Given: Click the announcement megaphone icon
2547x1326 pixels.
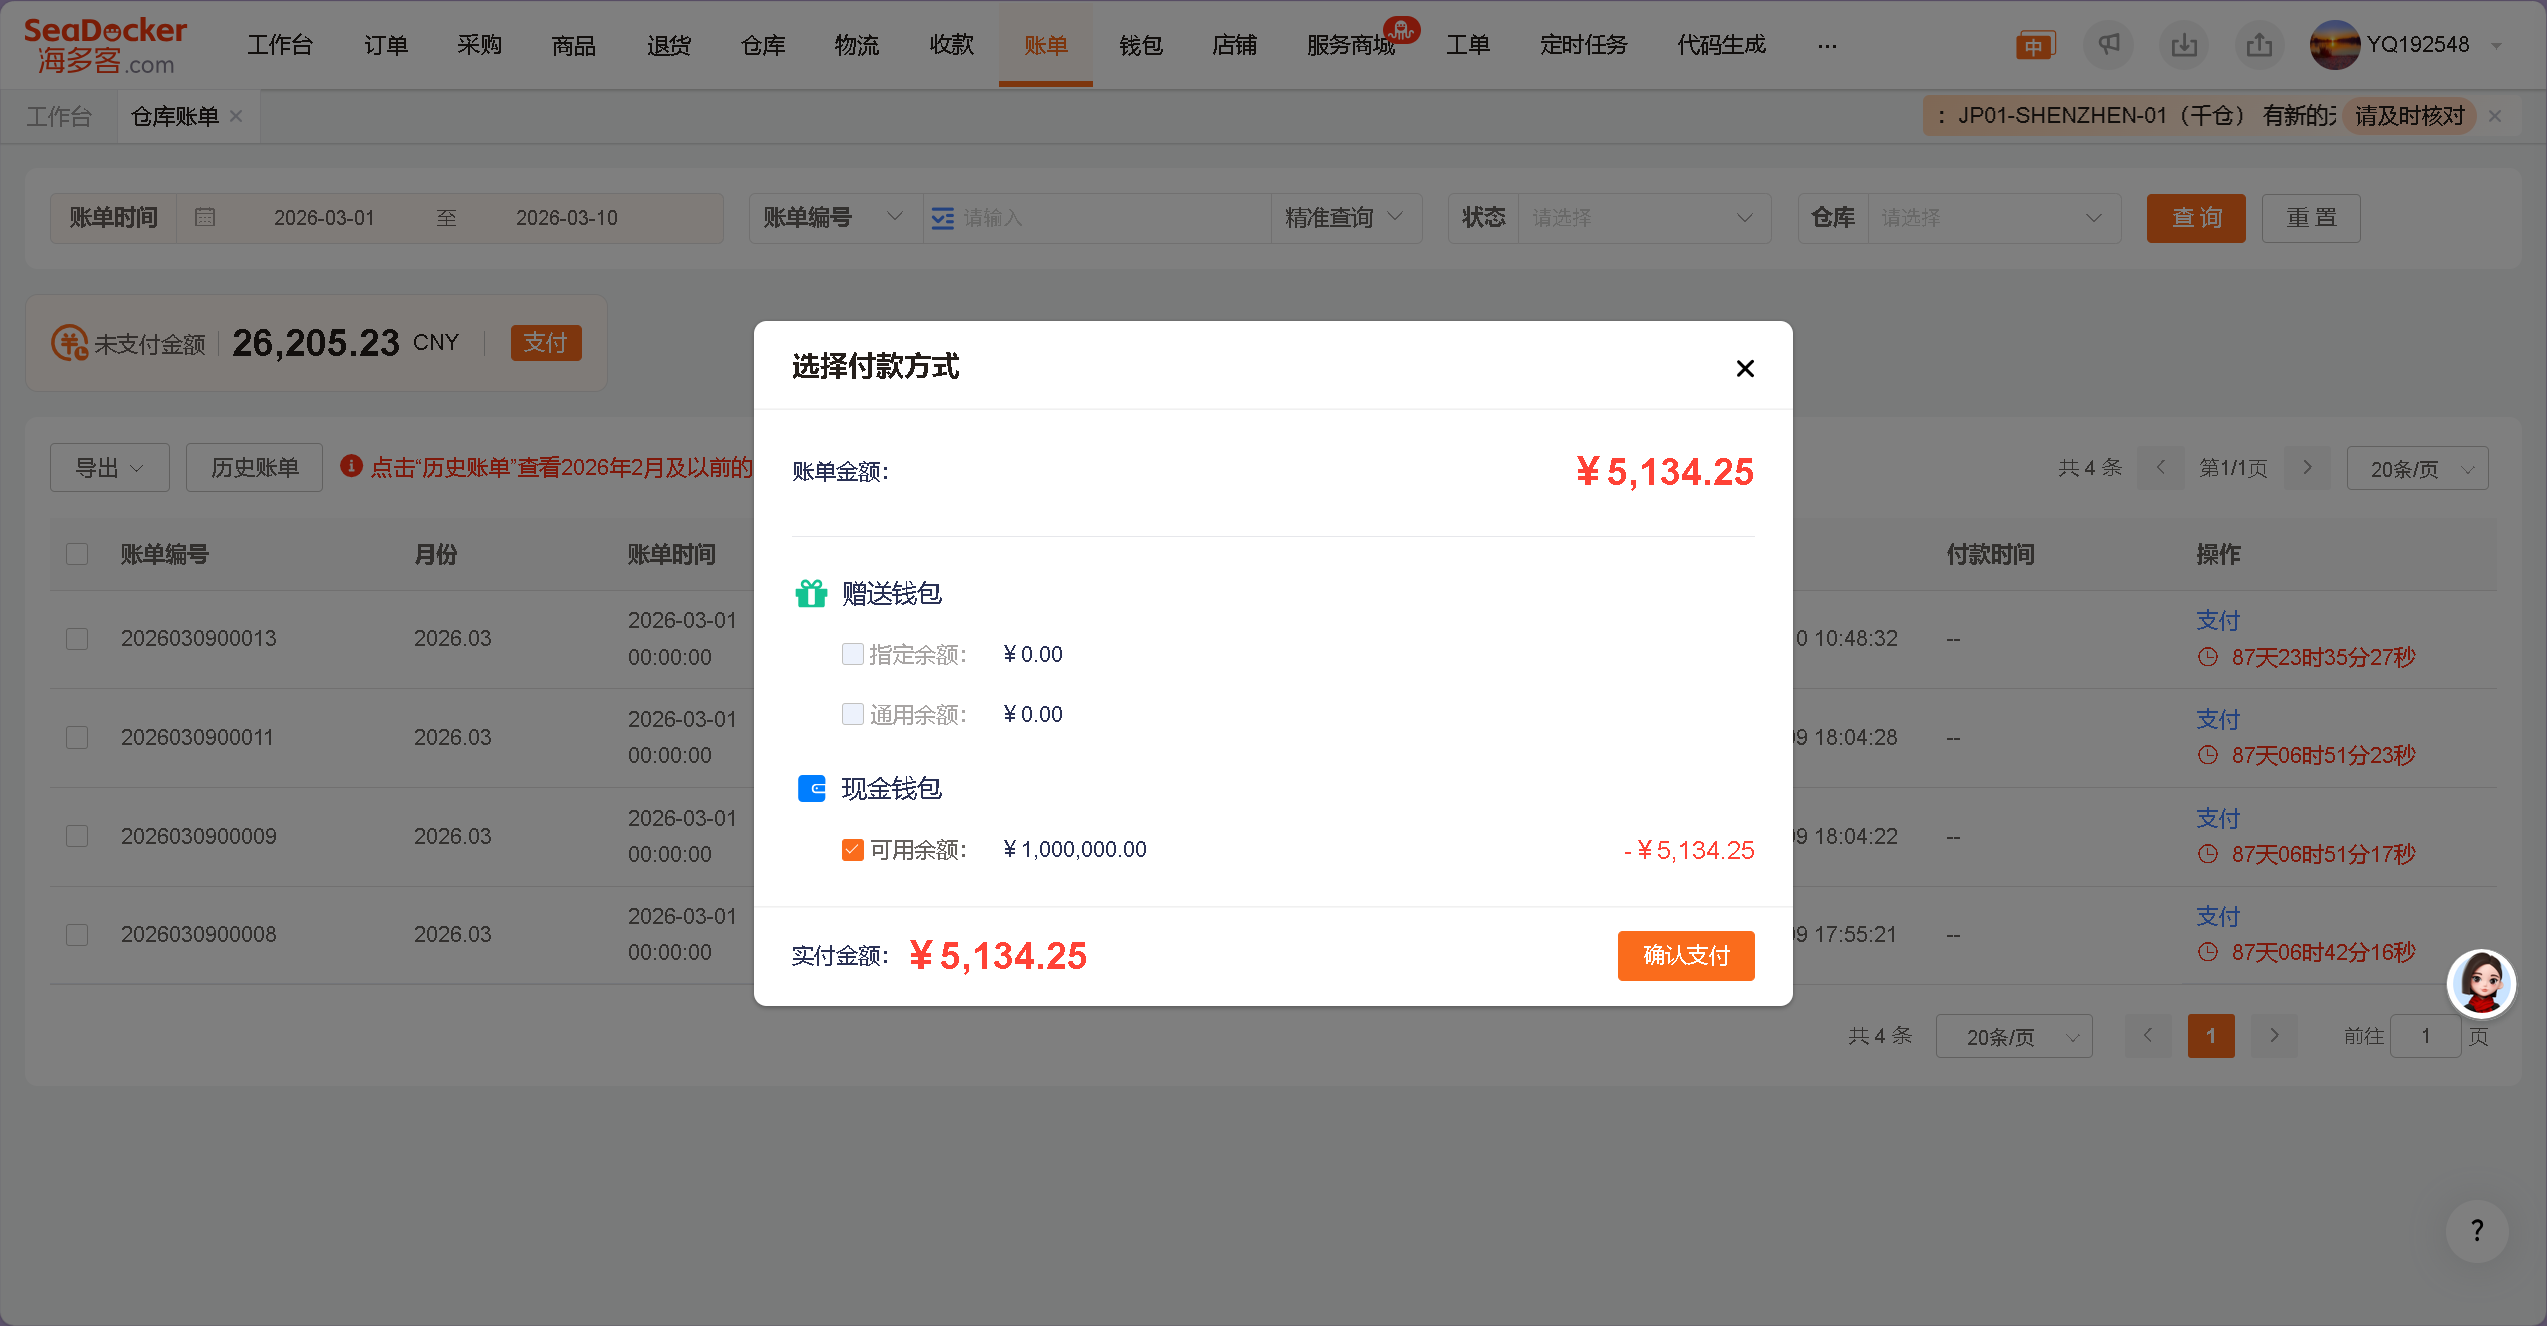Looking at the screenshot, I should (x=2108, y=45).
